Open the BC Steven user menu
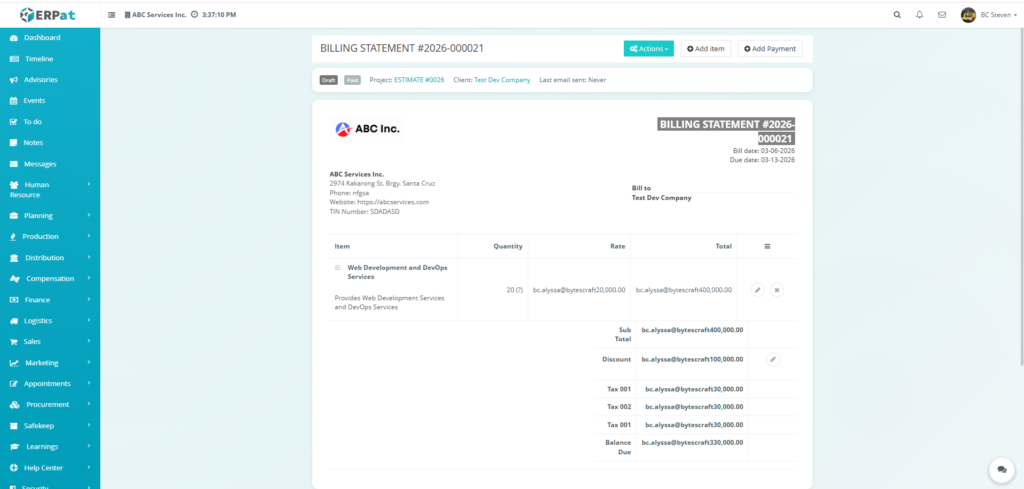This screenshot has width=1024, height=489. tap(986, 15)
